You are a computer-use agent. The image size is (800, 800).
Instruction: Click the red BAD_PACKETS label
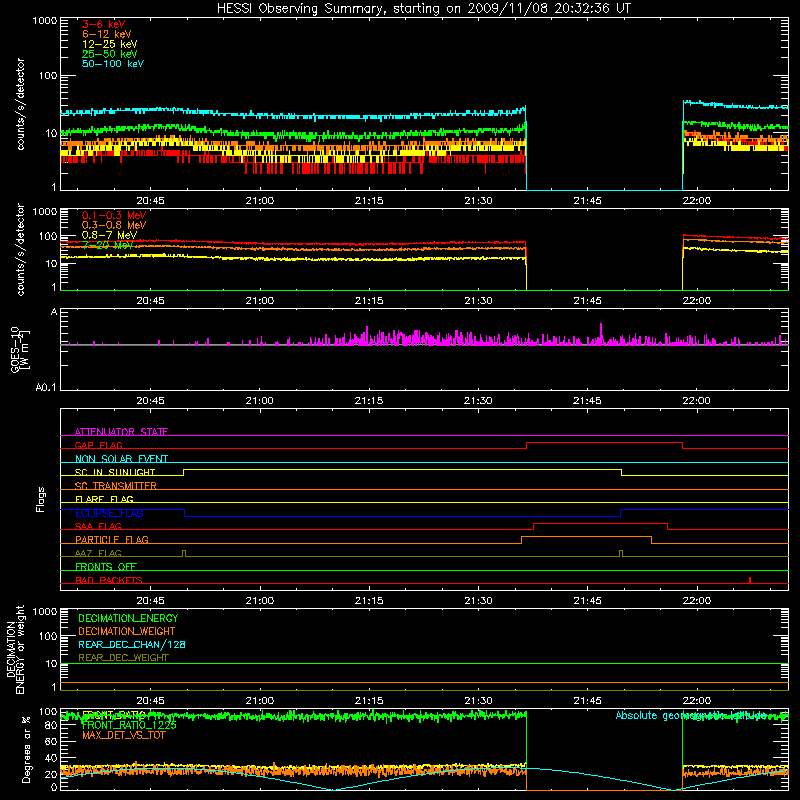click(x=109, y=580)
